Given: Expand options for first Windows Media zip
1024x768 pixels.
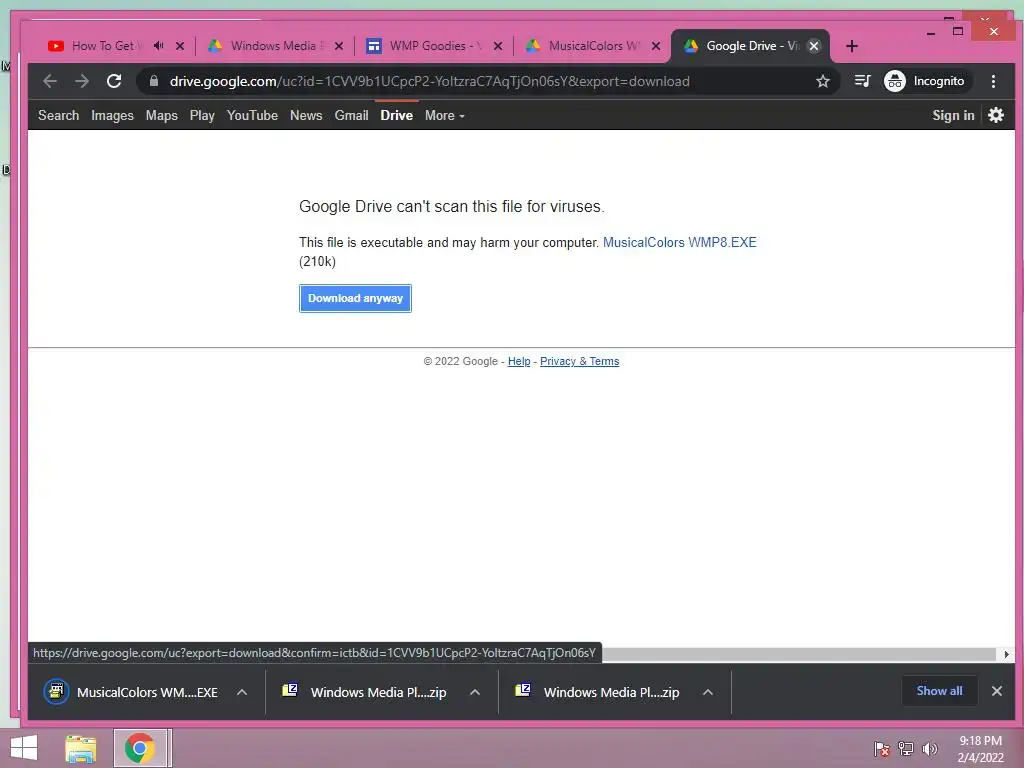Looking at the screenshot, I should tap(475, 692).
